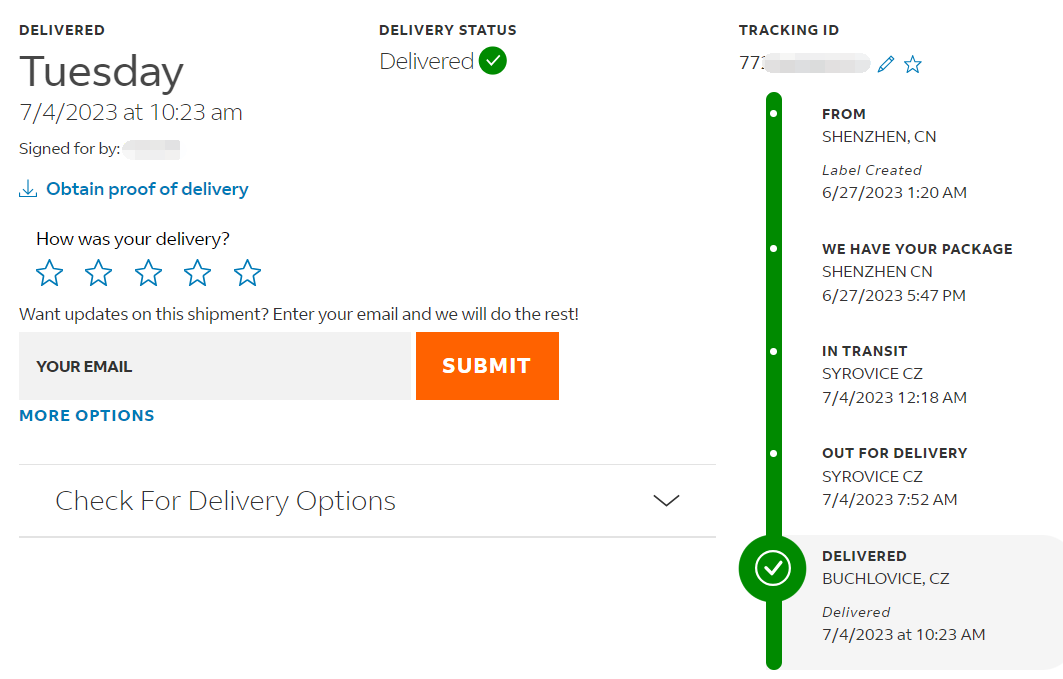Select the Out For Delivery timeline dot
The width and height of the screenshot is (1063, 679).
[774, 453]
